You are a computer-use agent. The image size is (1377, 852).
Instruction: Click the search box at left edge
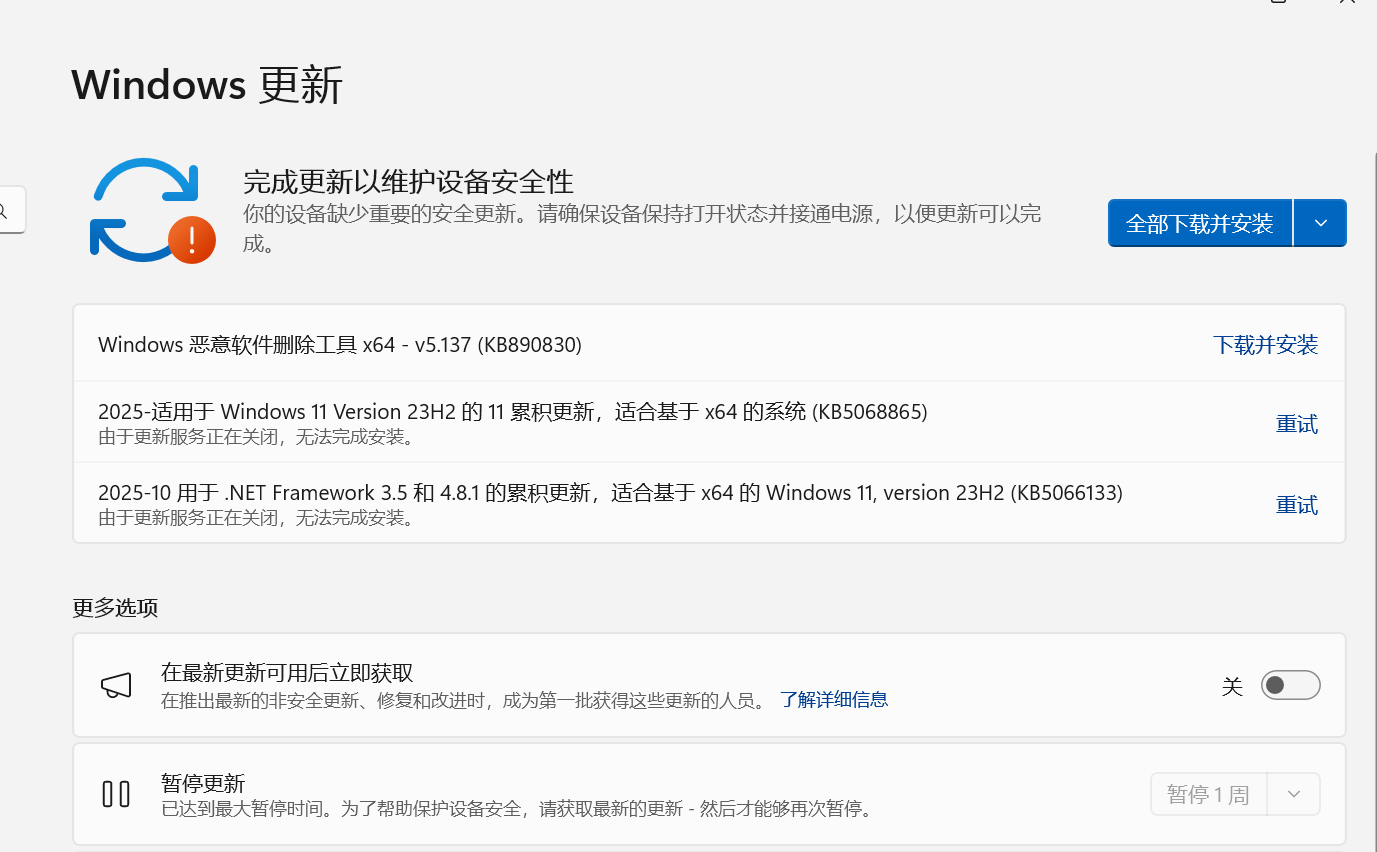[x=10, y=210]
